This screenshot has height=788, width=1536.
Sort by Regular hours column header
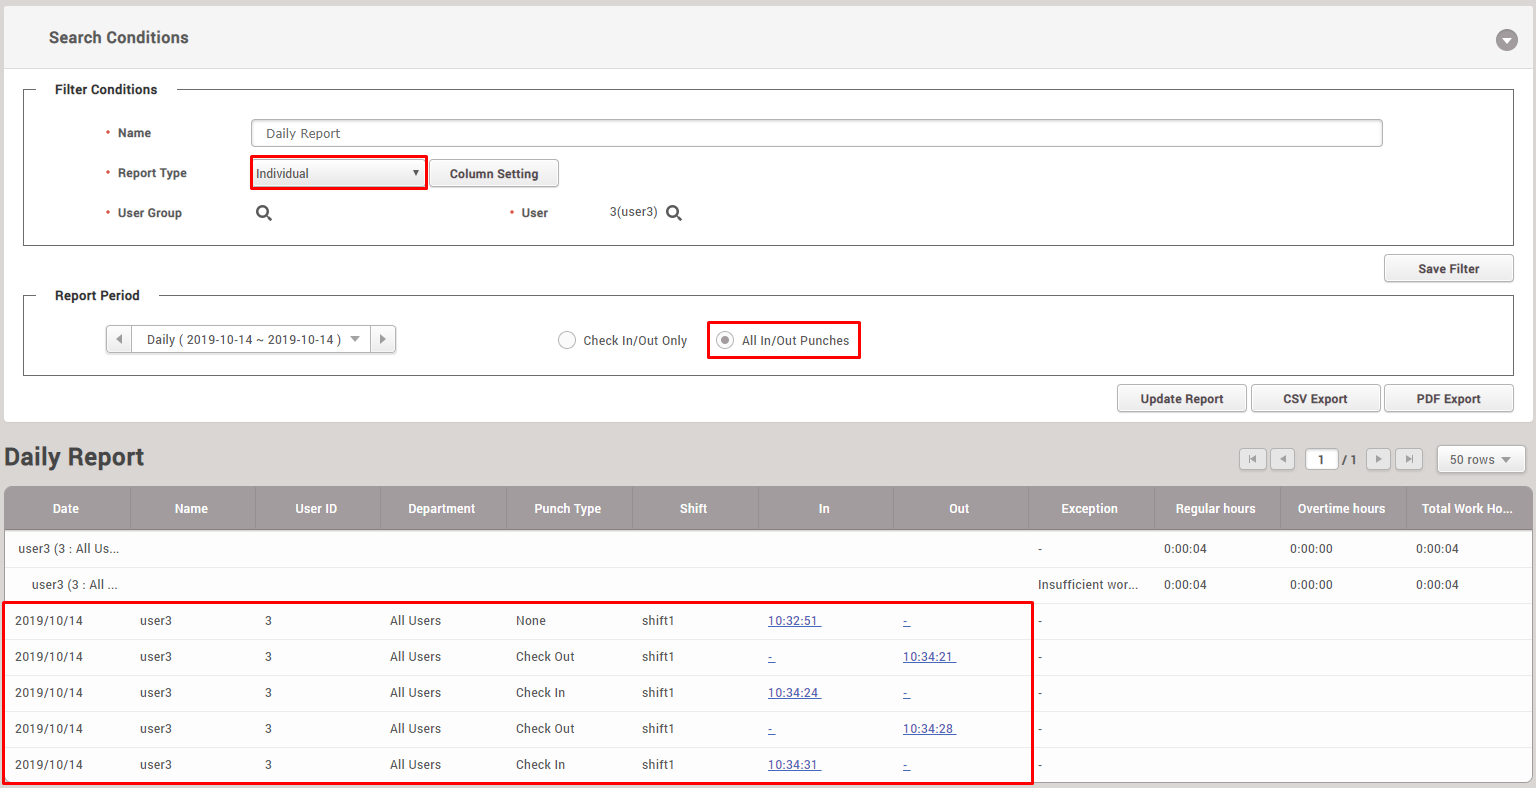tap(1215, 508)
